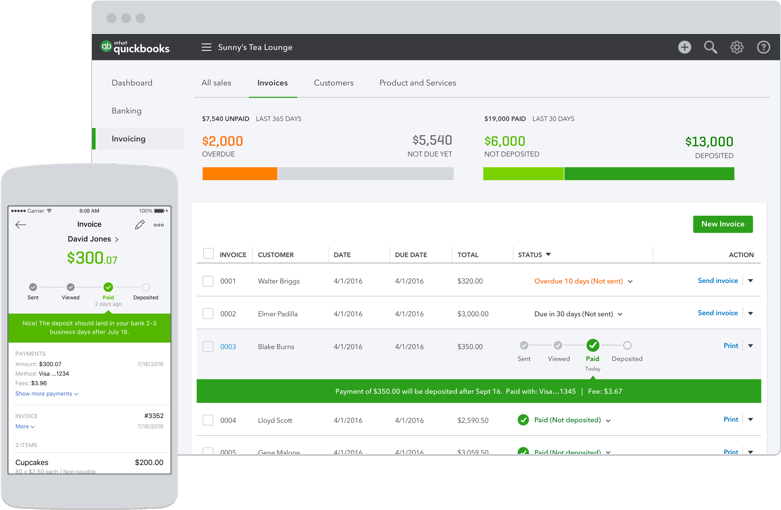Click the New Invoice button
This screenshot has width=781, height=510.
723,224
